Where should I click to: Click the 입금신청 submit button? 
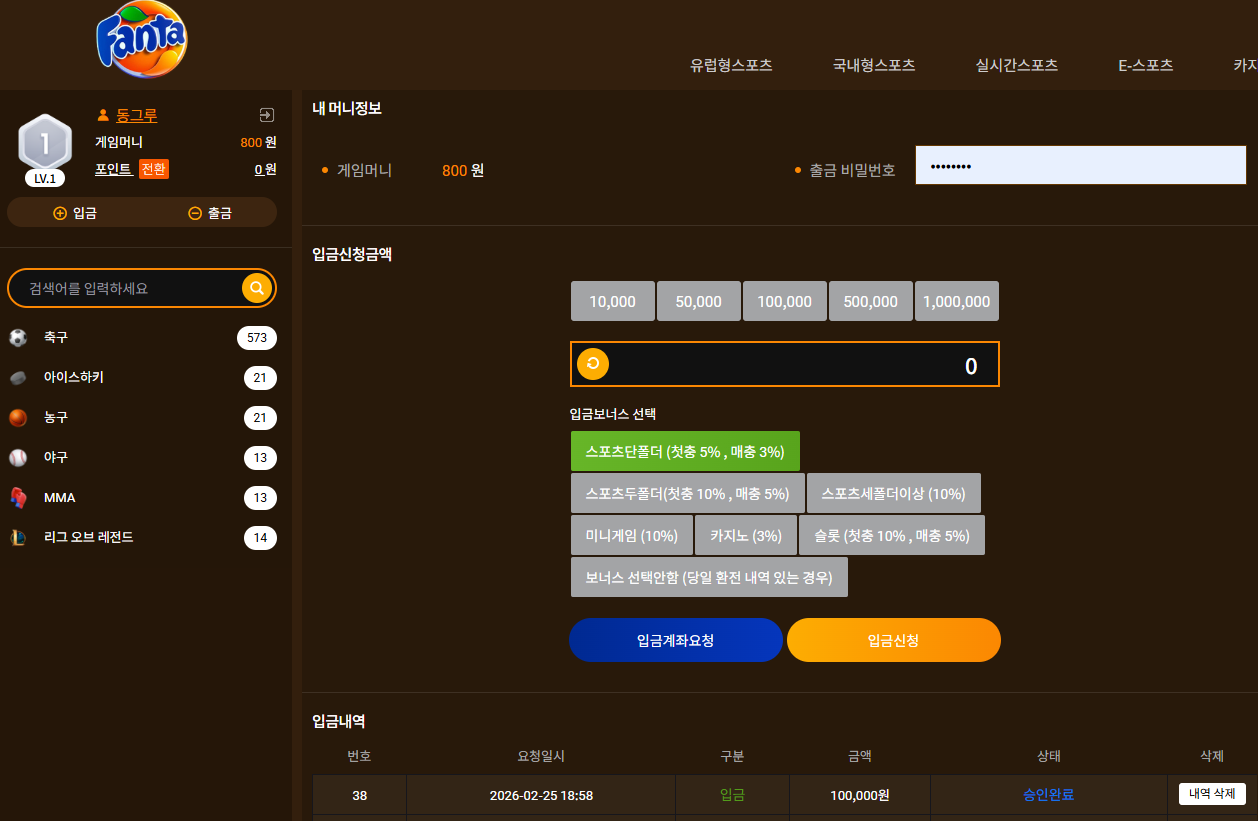(894, 640)
